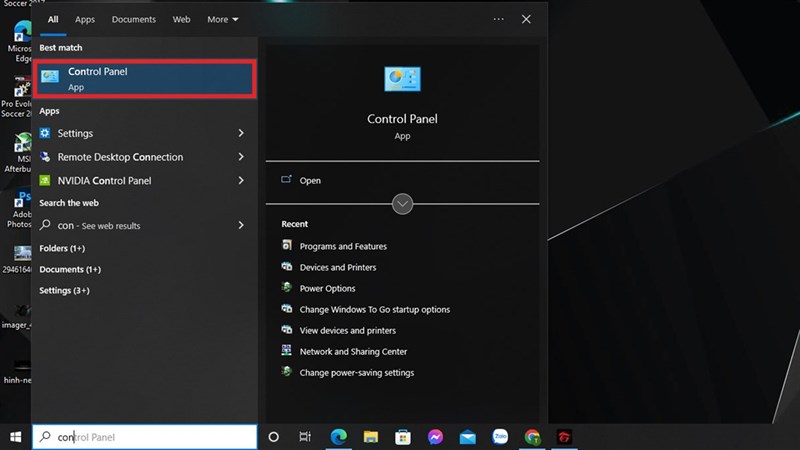Open the Windows Start button

point(16,437)
